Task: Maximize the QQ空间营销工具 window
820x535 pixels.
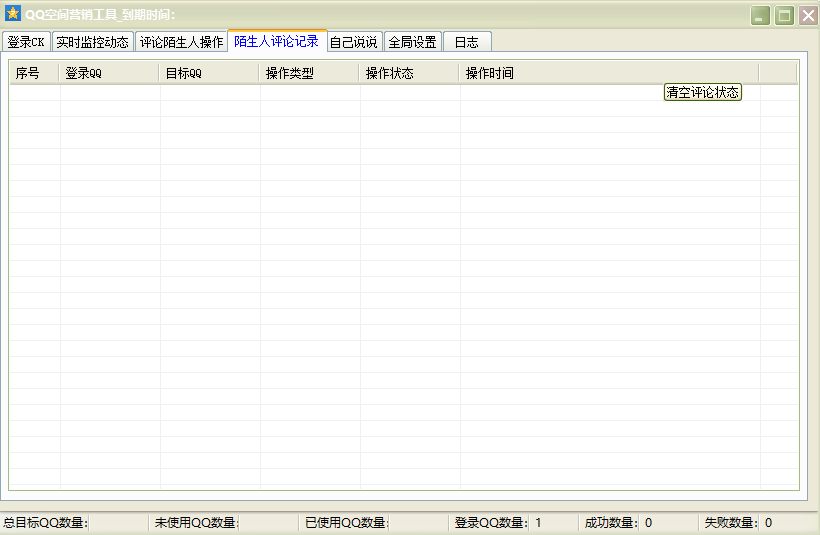Action: 784,15
